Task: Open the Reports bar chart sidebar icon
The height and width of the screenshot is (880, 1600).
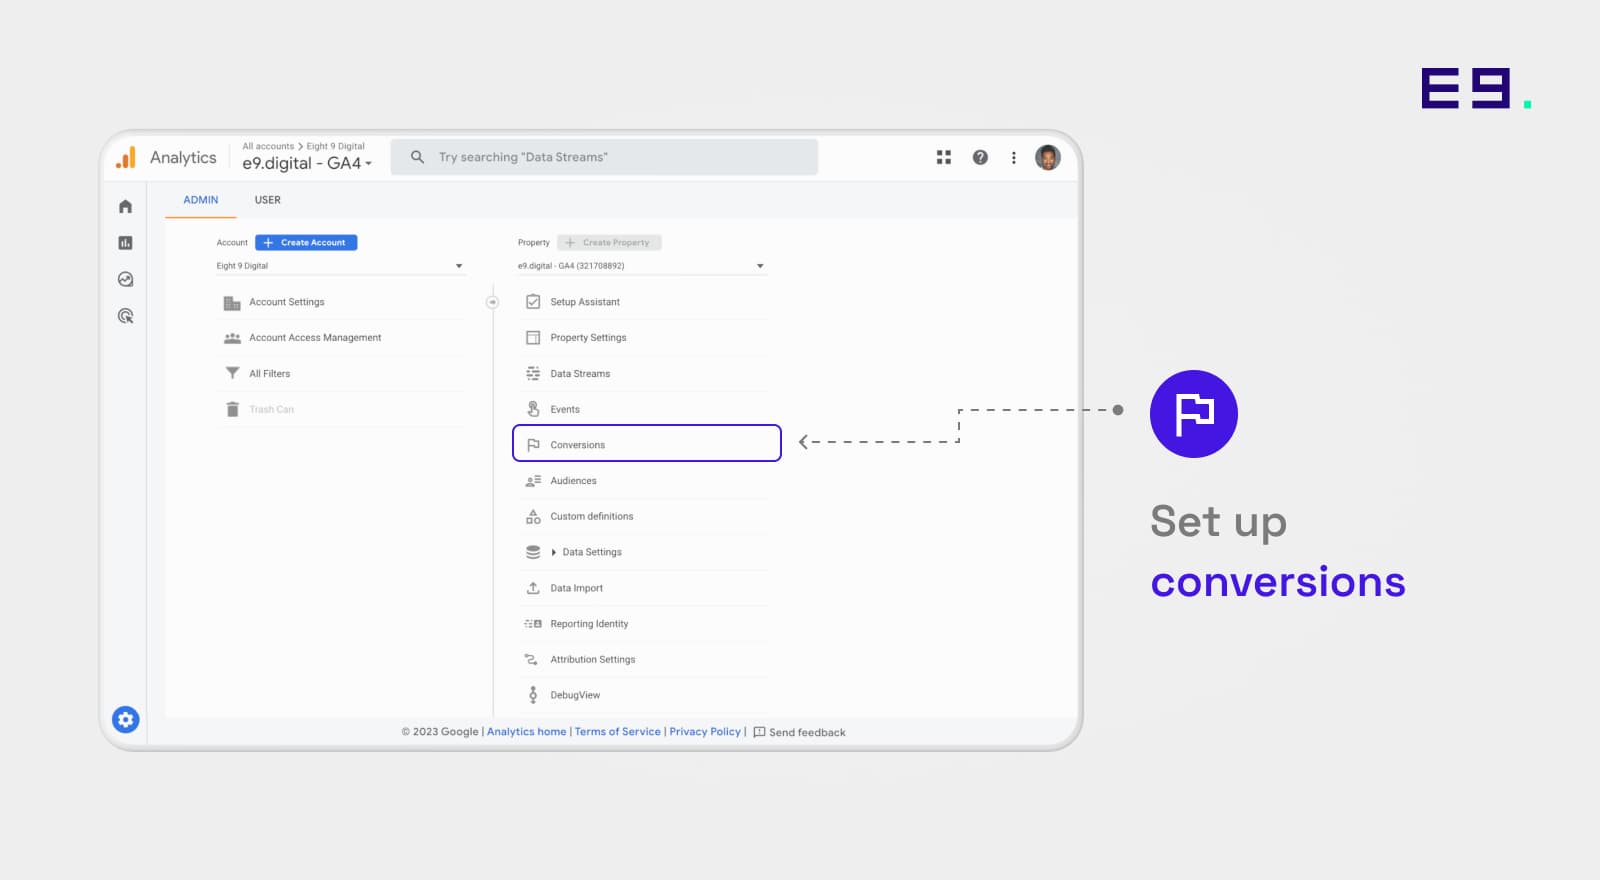Action: click(125, 243)
